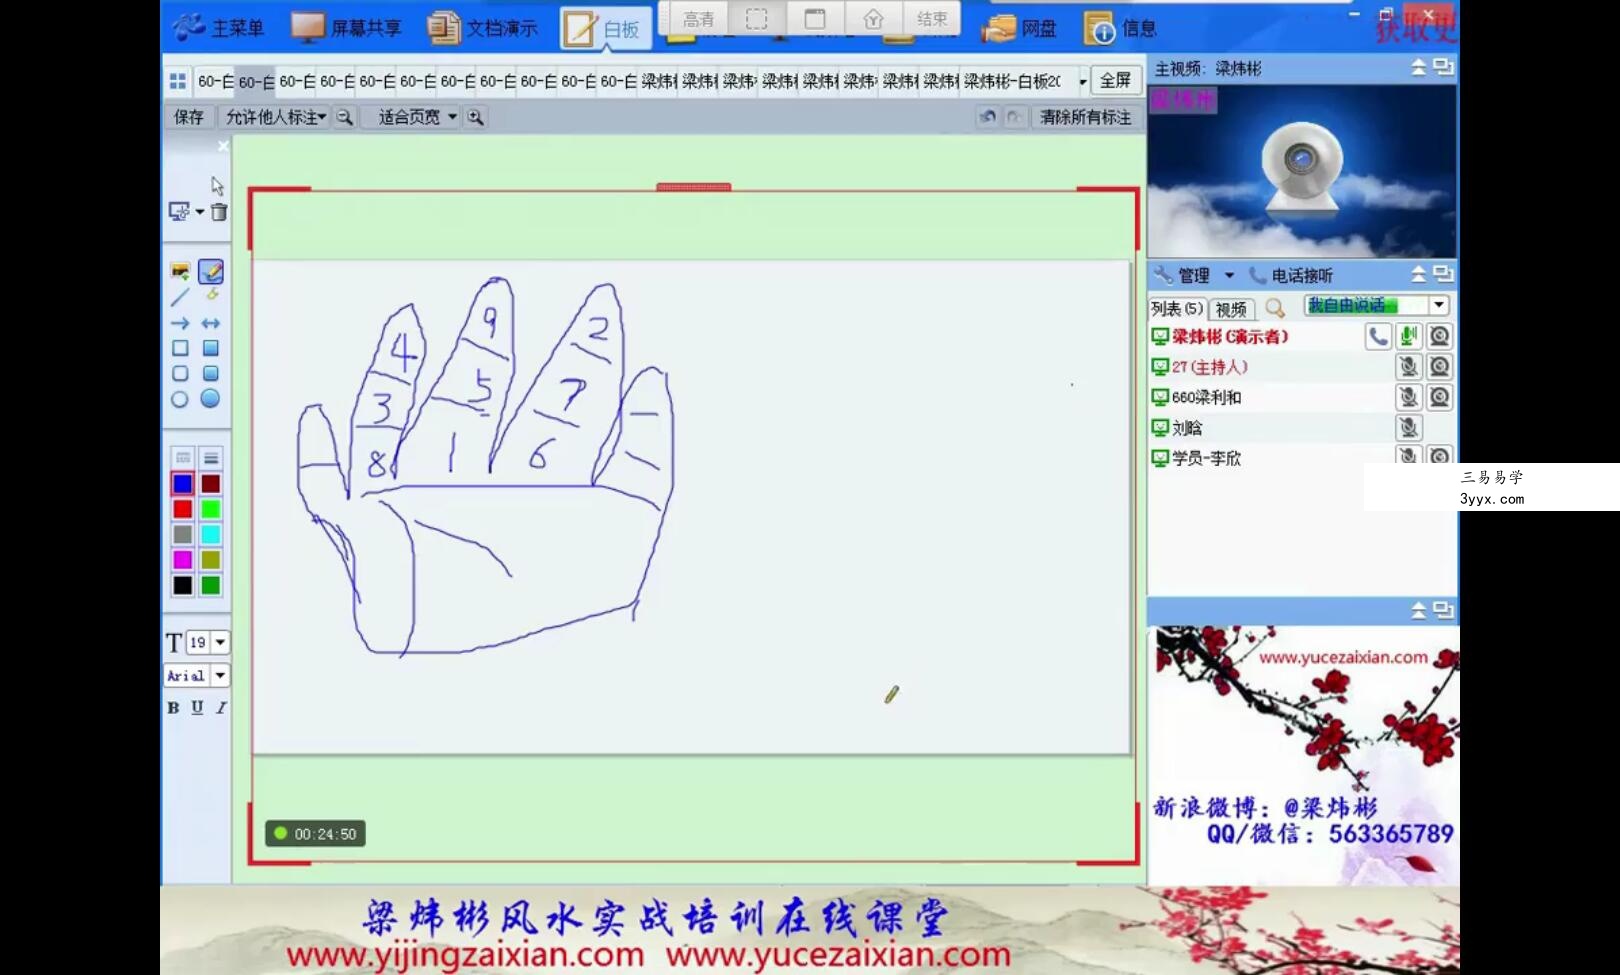Open the 信息 information panel

(1121, 29)
